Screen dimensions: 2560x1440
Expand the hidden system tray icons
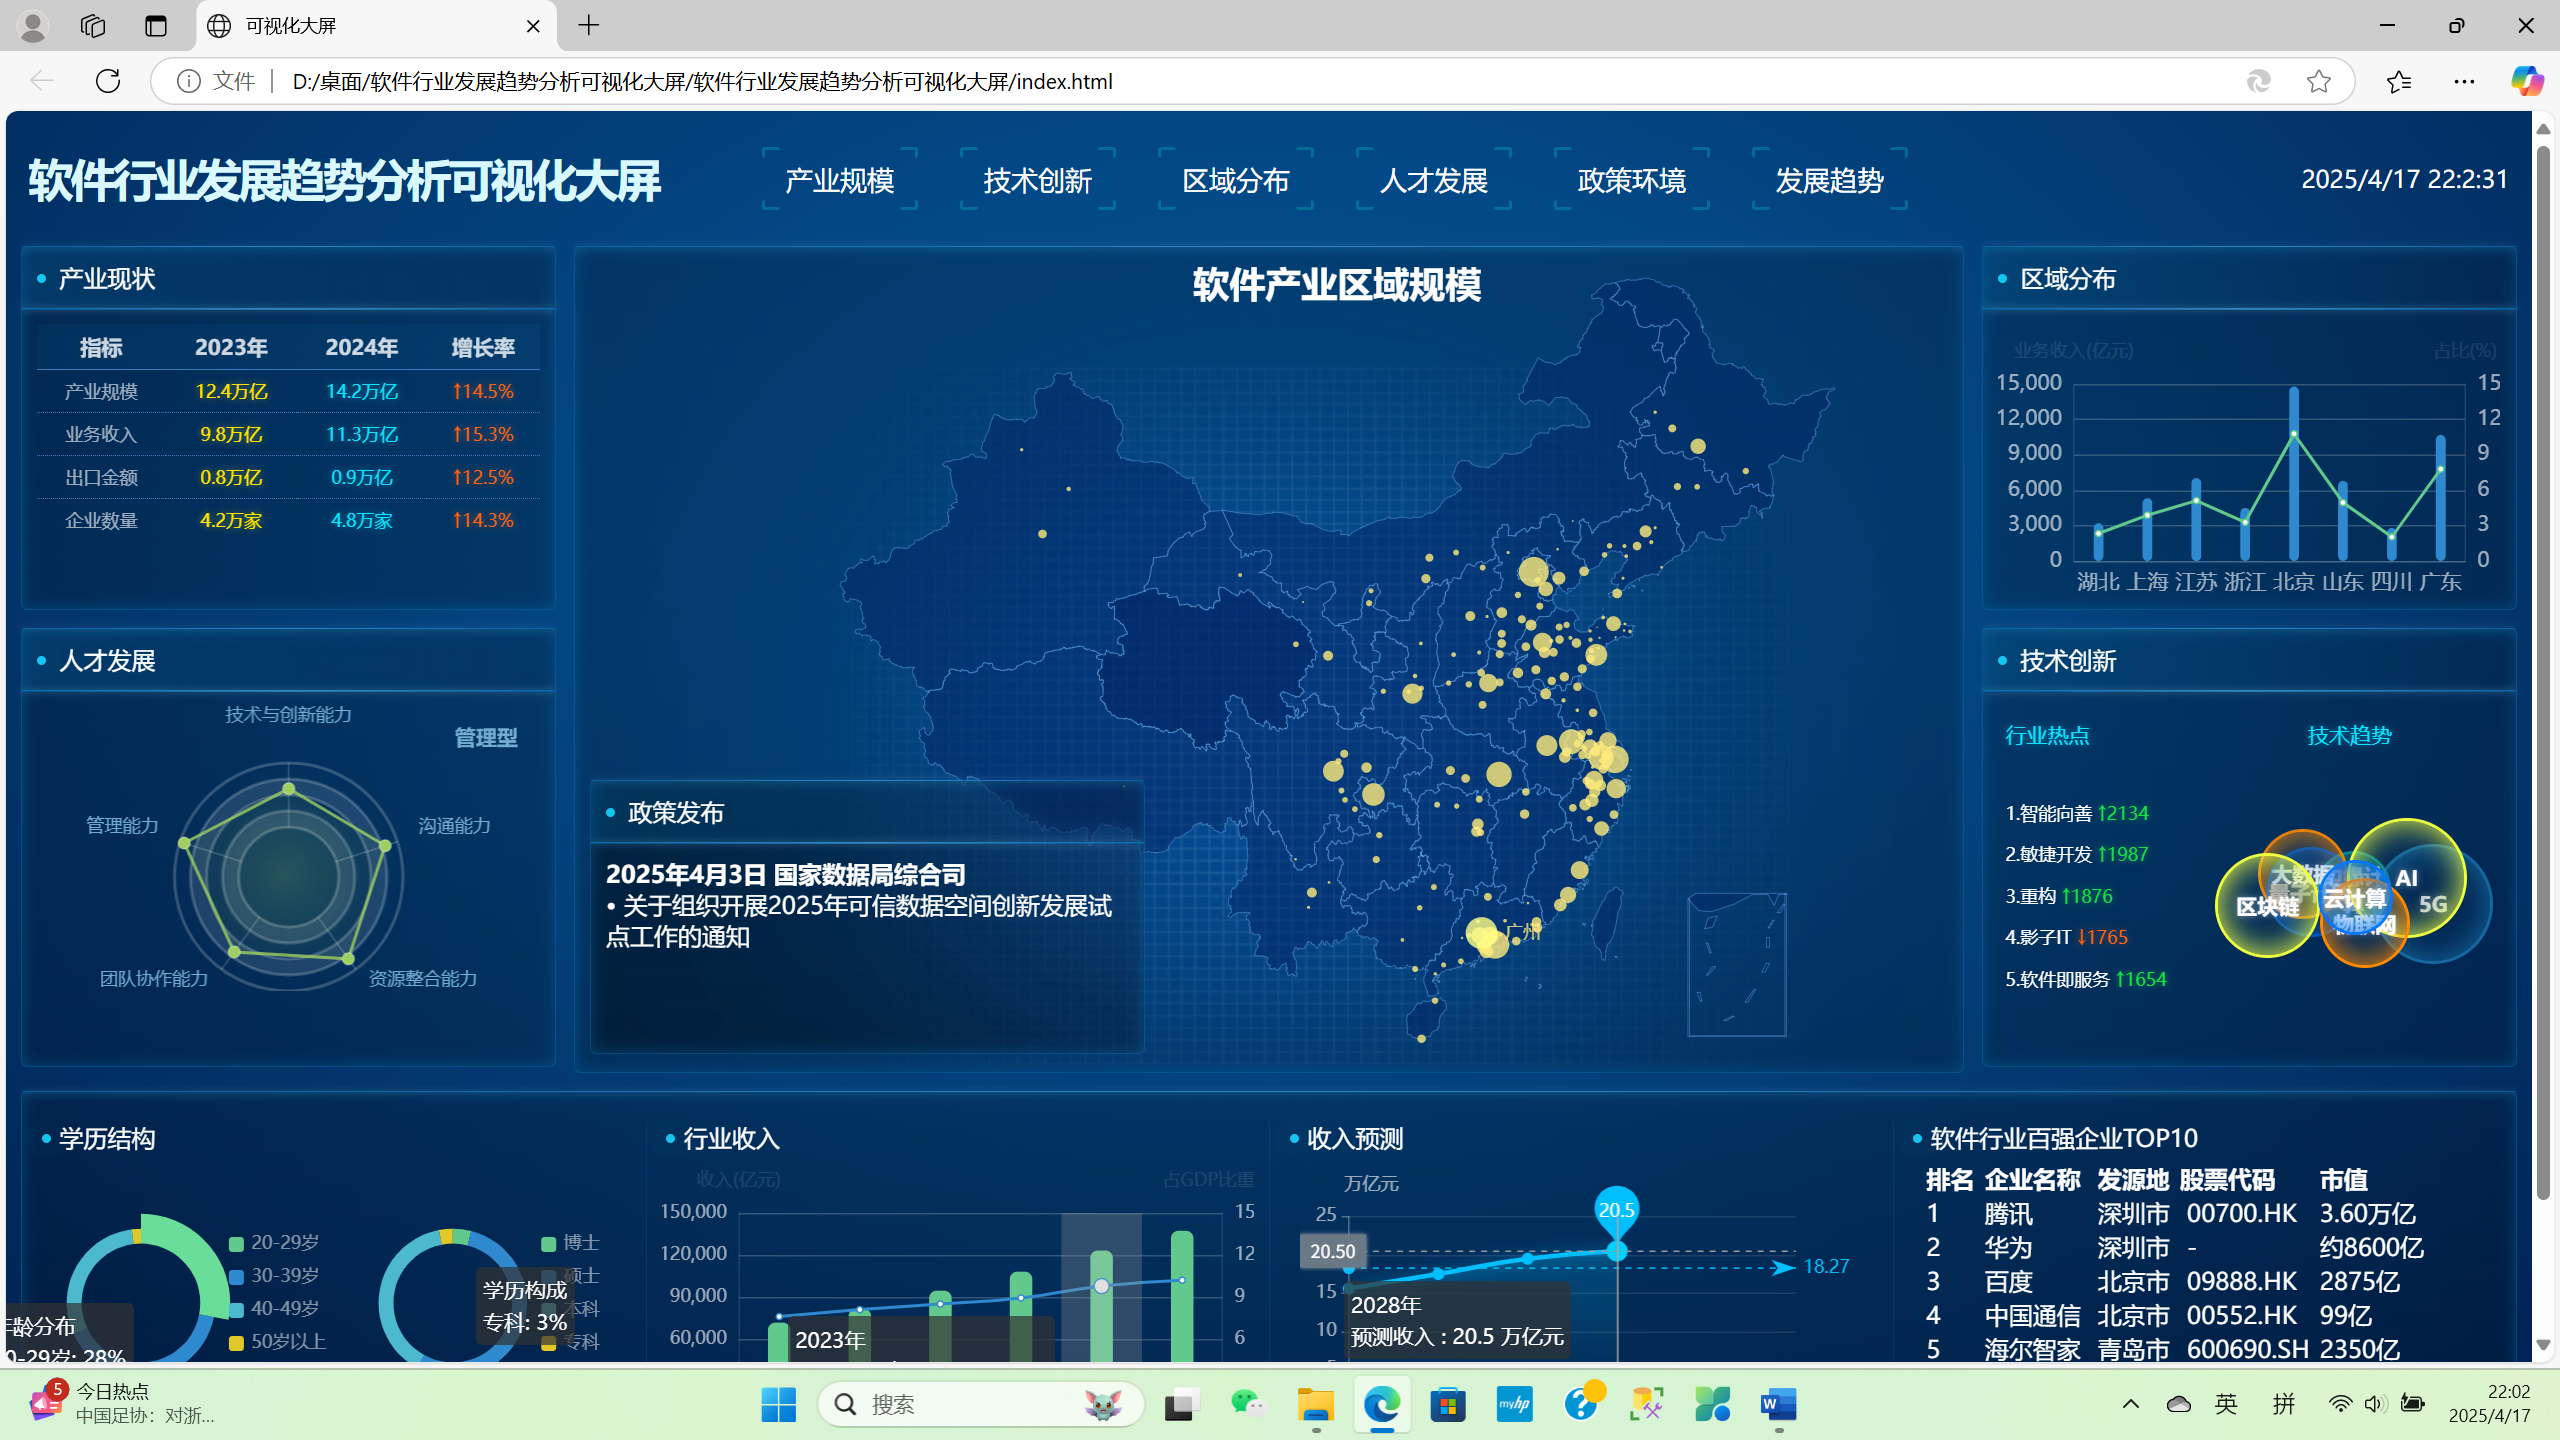[x=2131, y=1404]
